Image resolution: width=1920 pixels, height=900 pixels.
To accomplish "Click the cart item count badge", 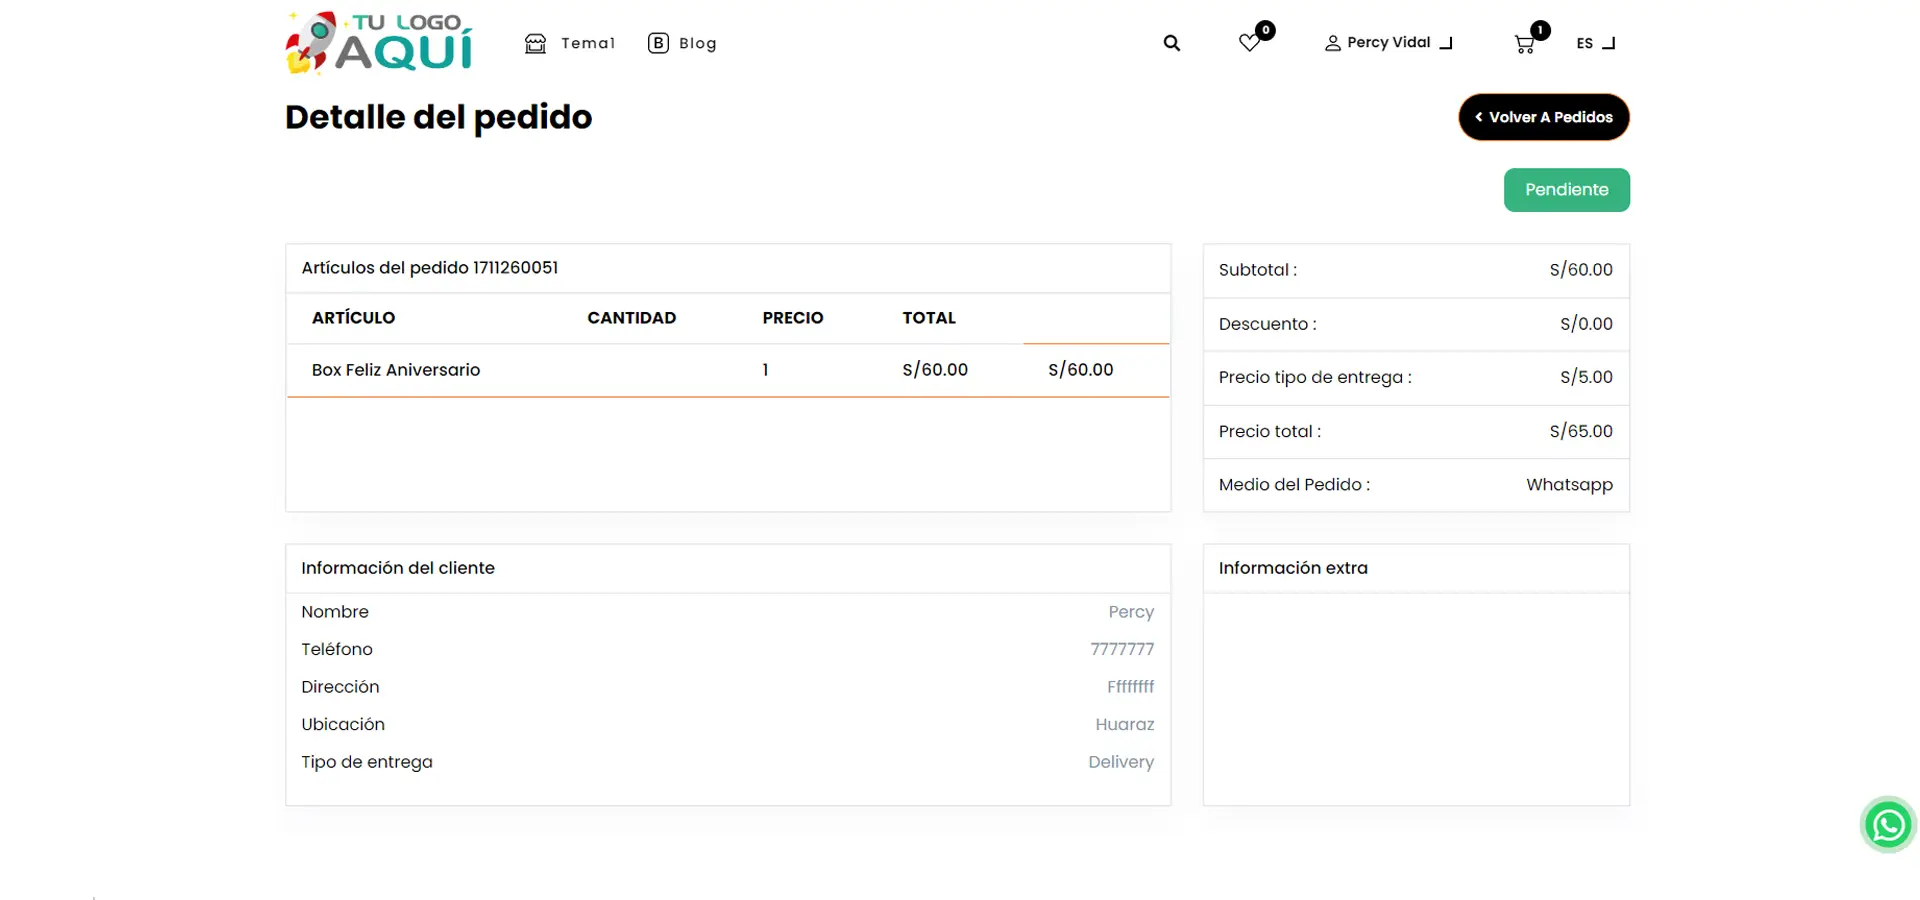I will [1541, 30].
